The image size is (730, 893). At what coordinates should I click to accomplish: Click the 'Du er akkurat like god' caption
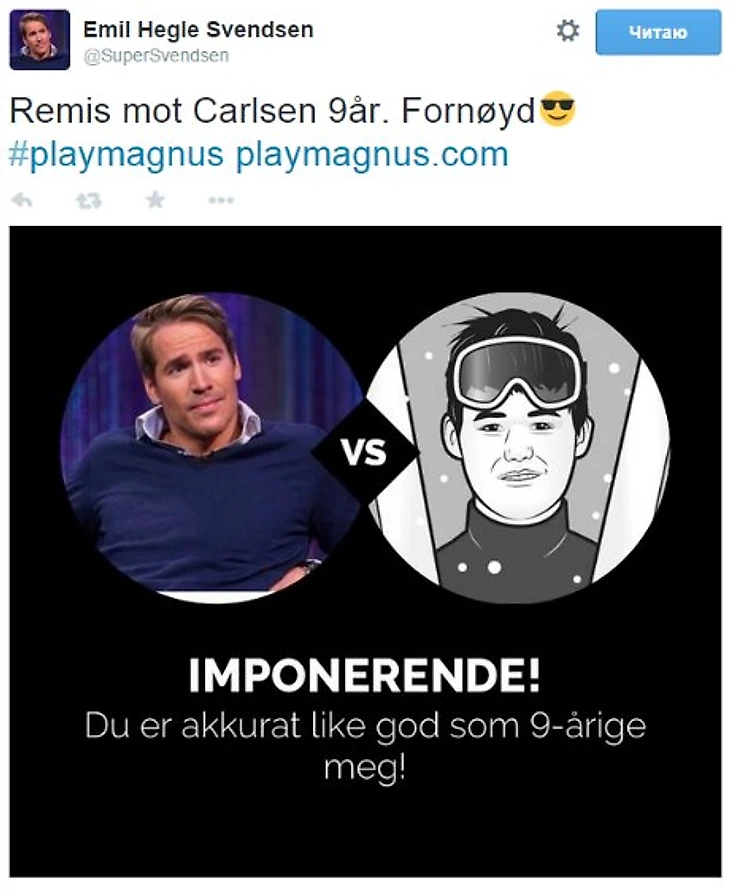(x=365, y=746)
